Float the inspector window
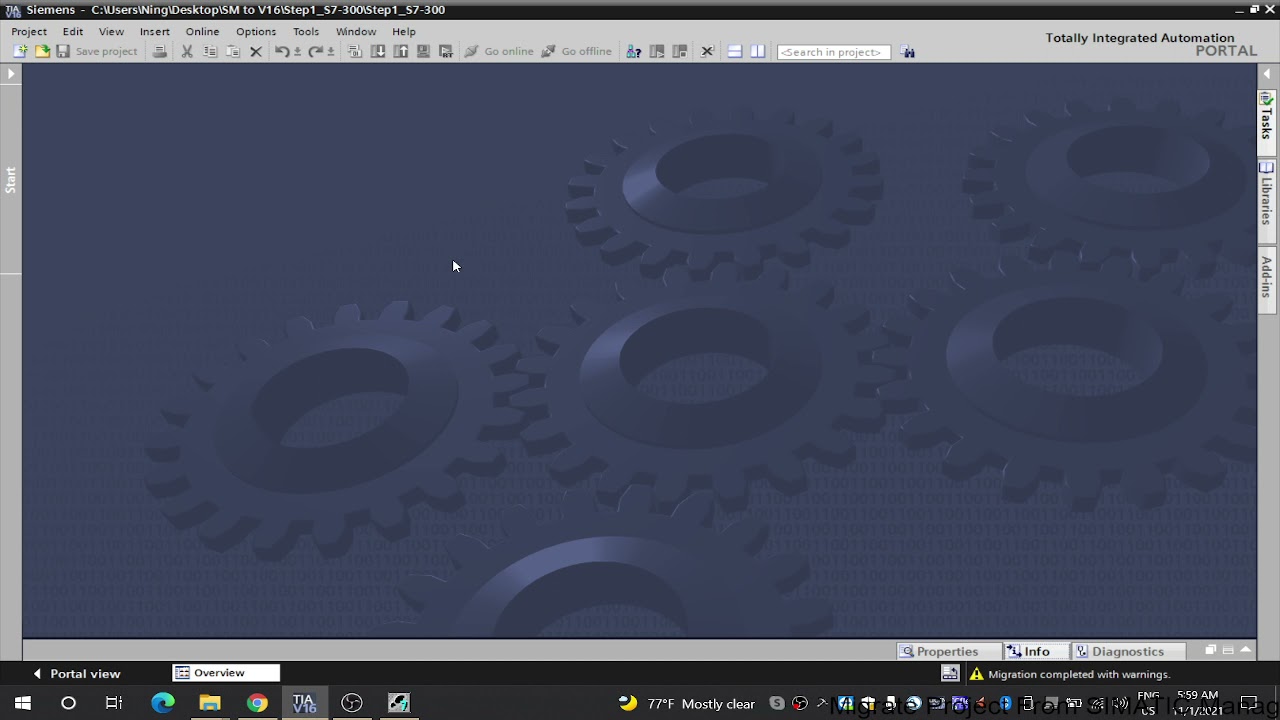Screen dimensions: 1280x720 click(1210, 650)
